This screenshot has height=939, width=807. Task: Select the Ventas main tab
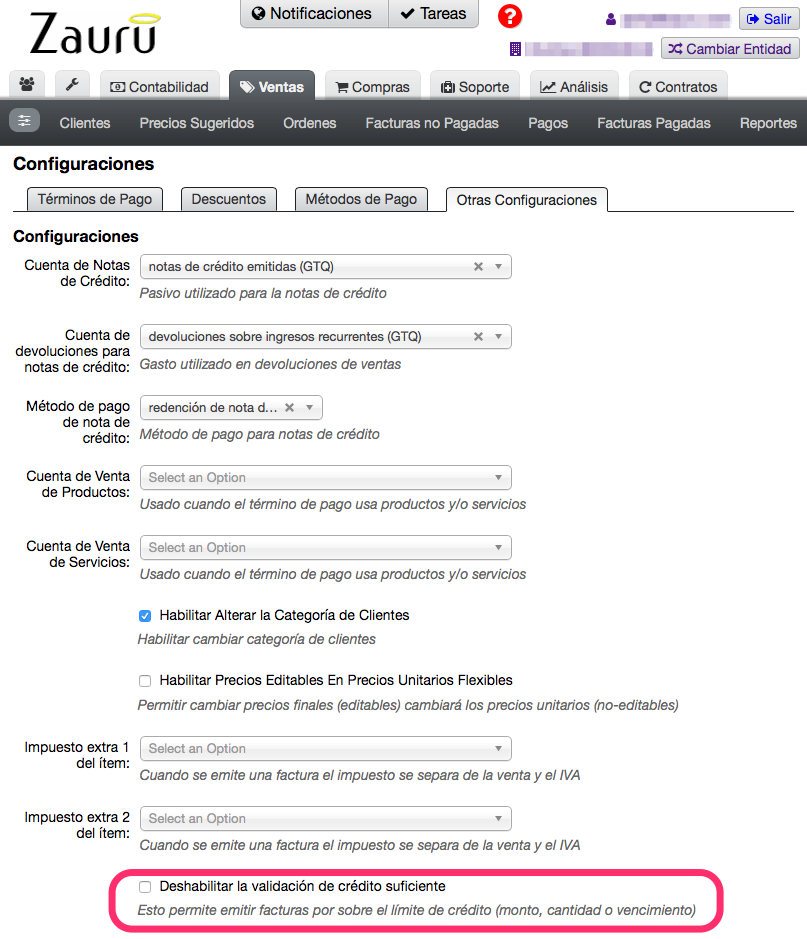(272, 87)
